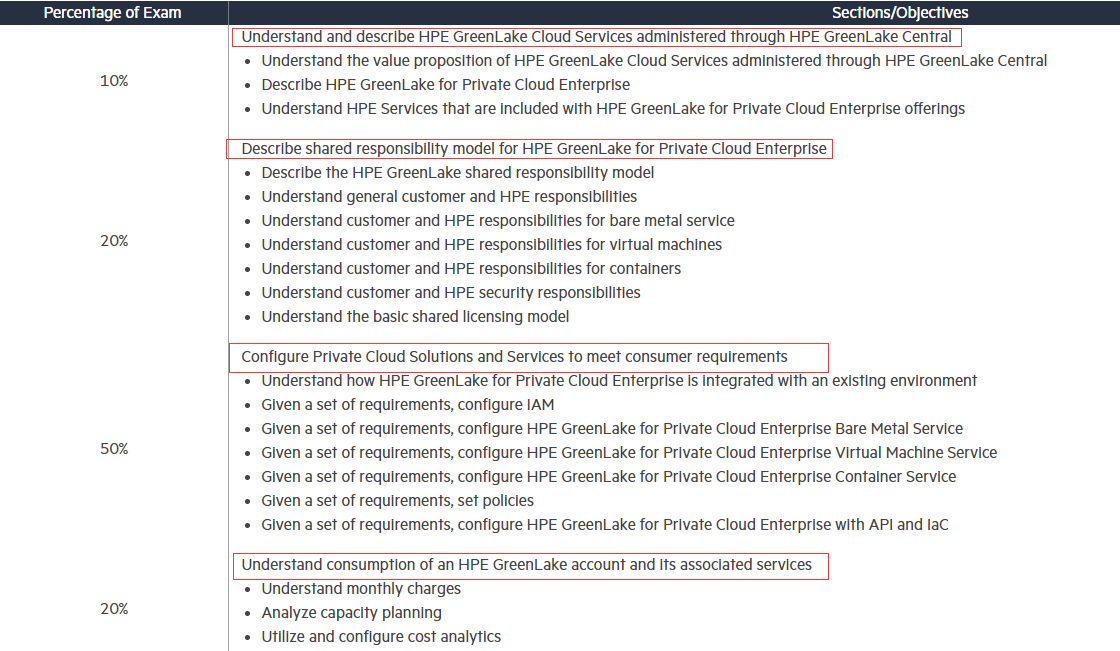Click the 'Sections/Objectives' column header
This screenshot has width=1120, height=651.
(x=900, y=13)
